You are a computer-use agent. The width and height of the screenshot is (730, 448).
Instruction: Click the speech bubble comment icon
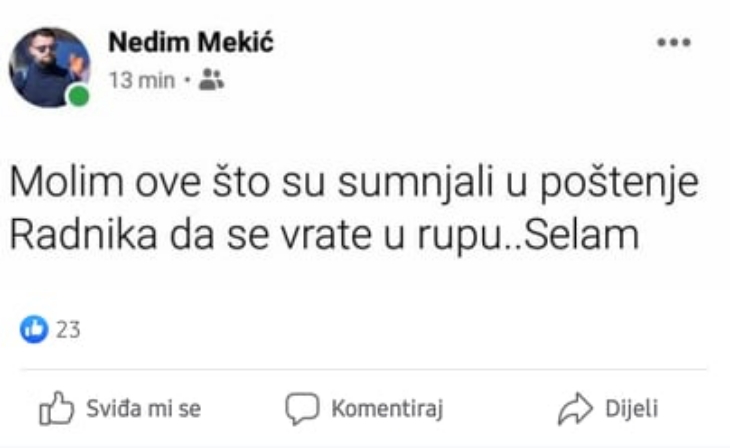[302, 408]
